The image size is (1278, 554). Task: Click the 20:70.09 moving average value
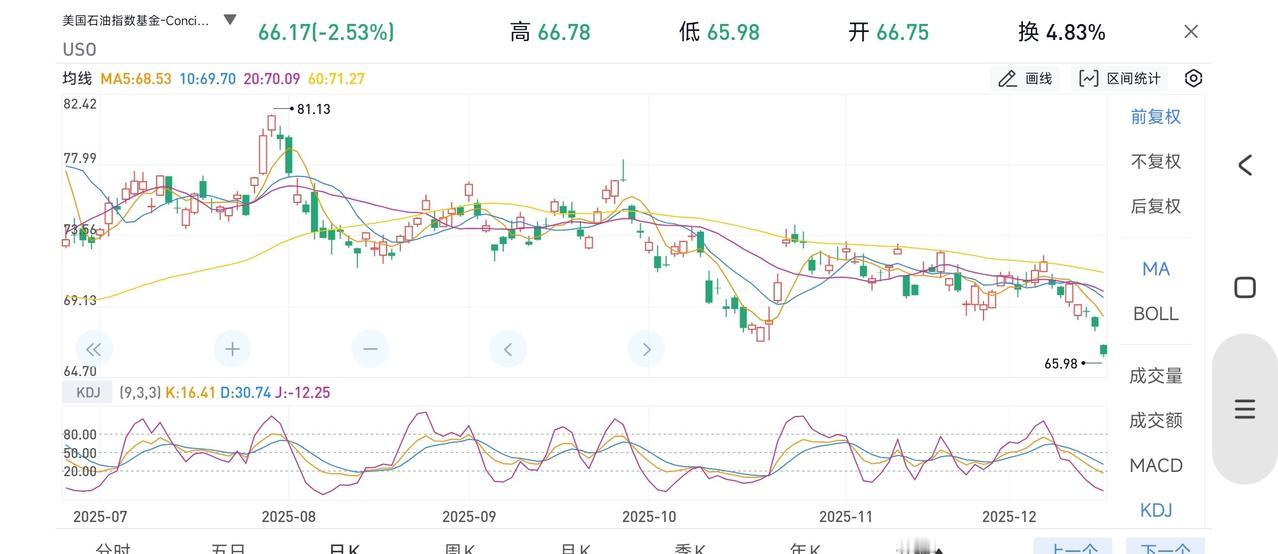272,78
